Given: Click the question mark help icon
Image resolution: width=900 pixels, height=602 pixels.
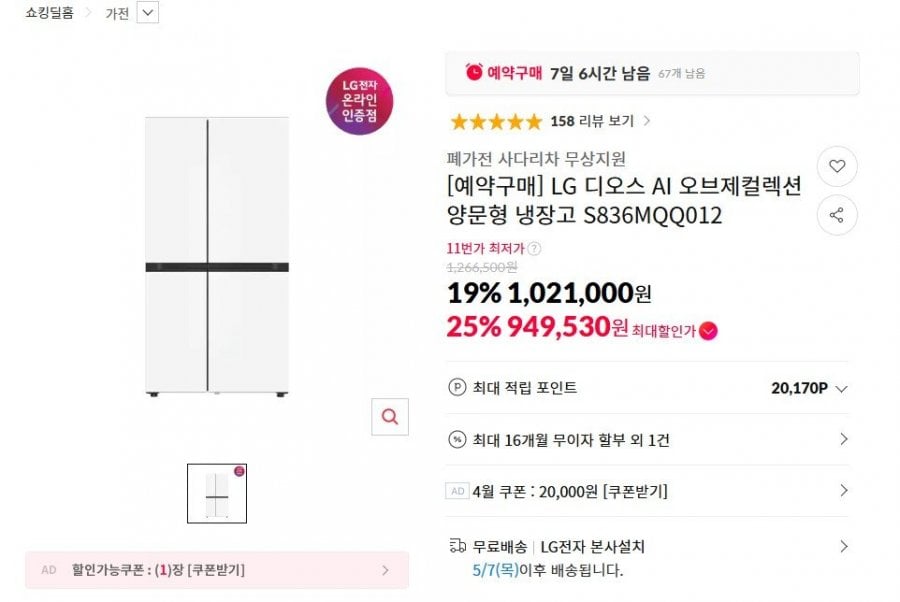Looking at the screenshot, I should (535, 249).
